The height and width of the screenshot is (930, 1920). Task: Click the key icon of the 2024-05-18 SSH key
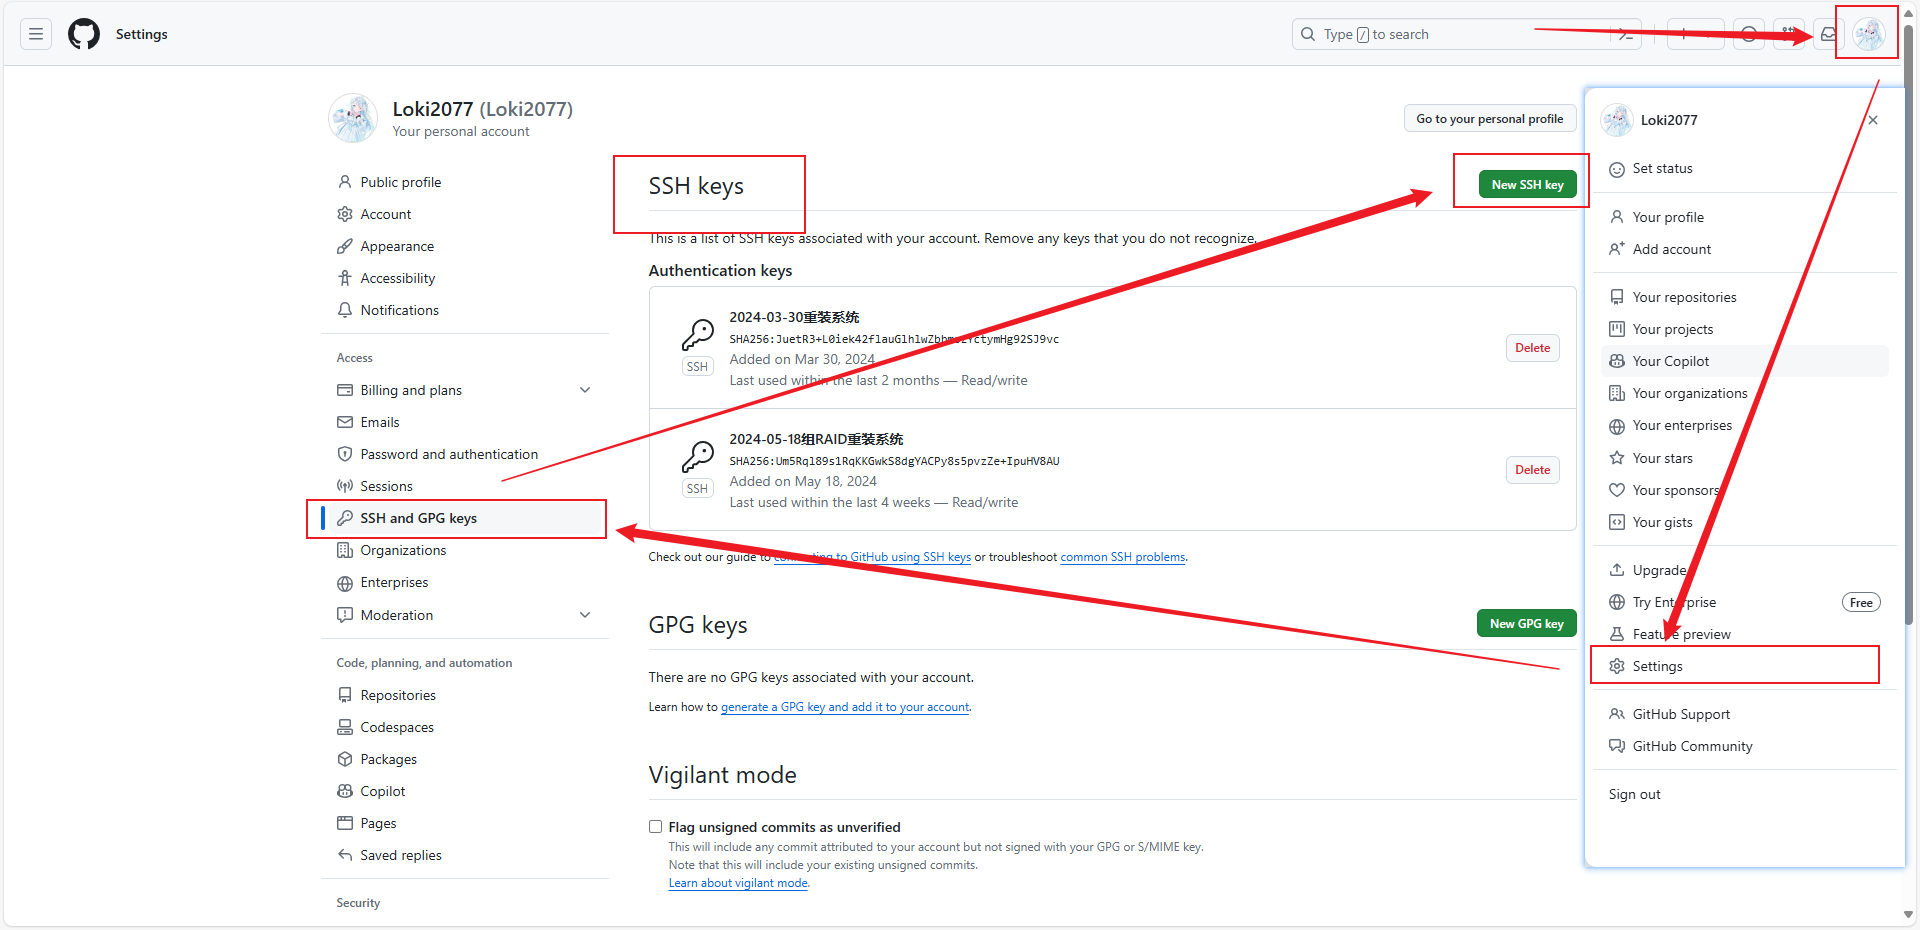point(698,456)
